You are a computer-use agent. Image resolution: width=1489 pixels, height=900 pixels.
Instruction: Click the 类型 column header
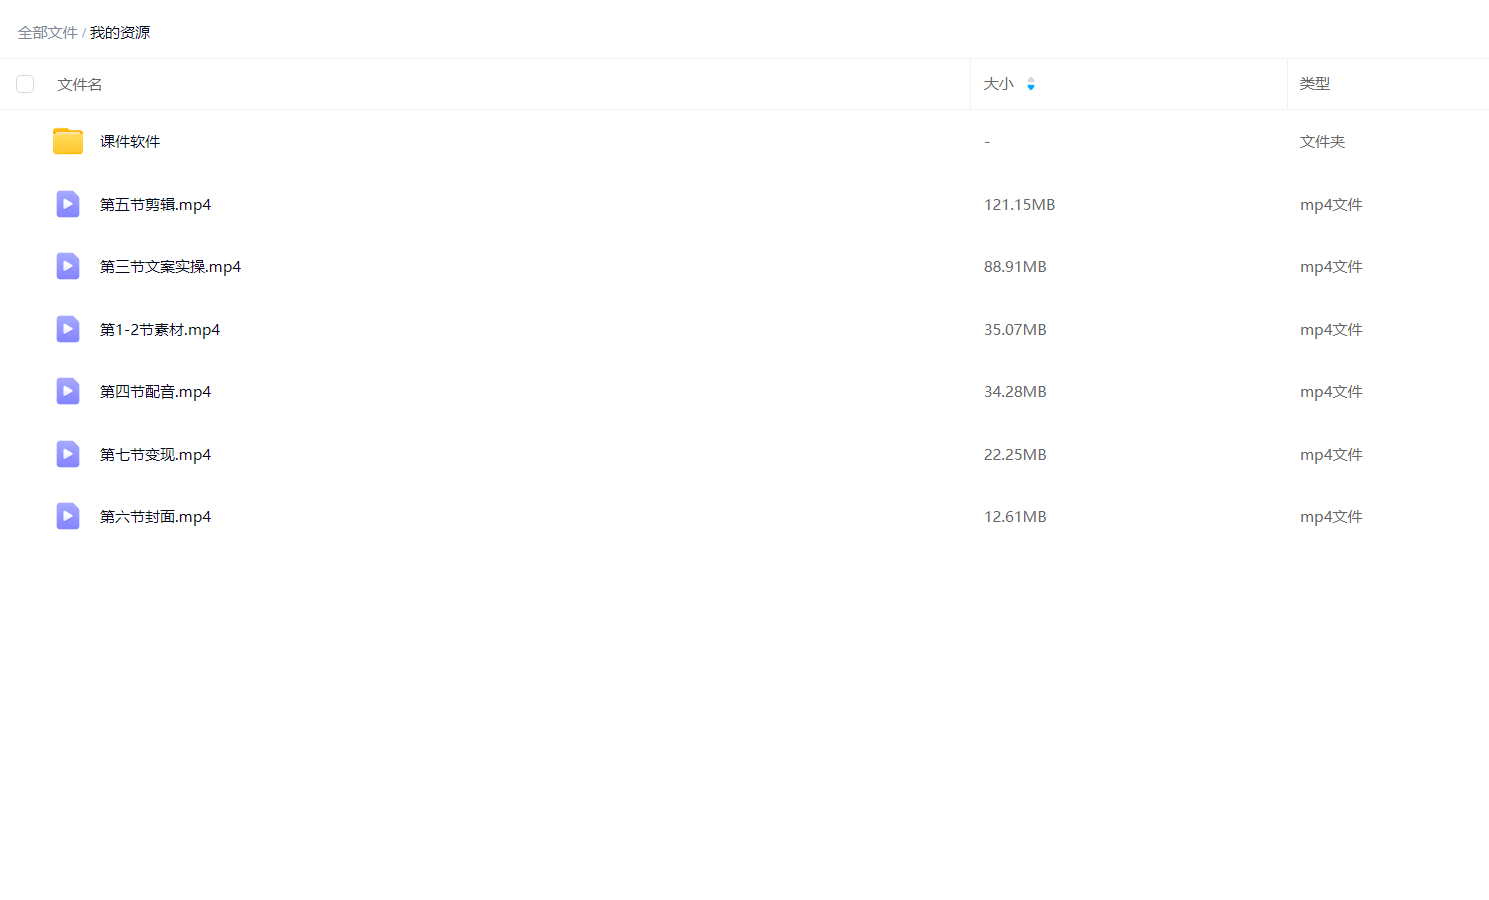tap(1314, 84)
